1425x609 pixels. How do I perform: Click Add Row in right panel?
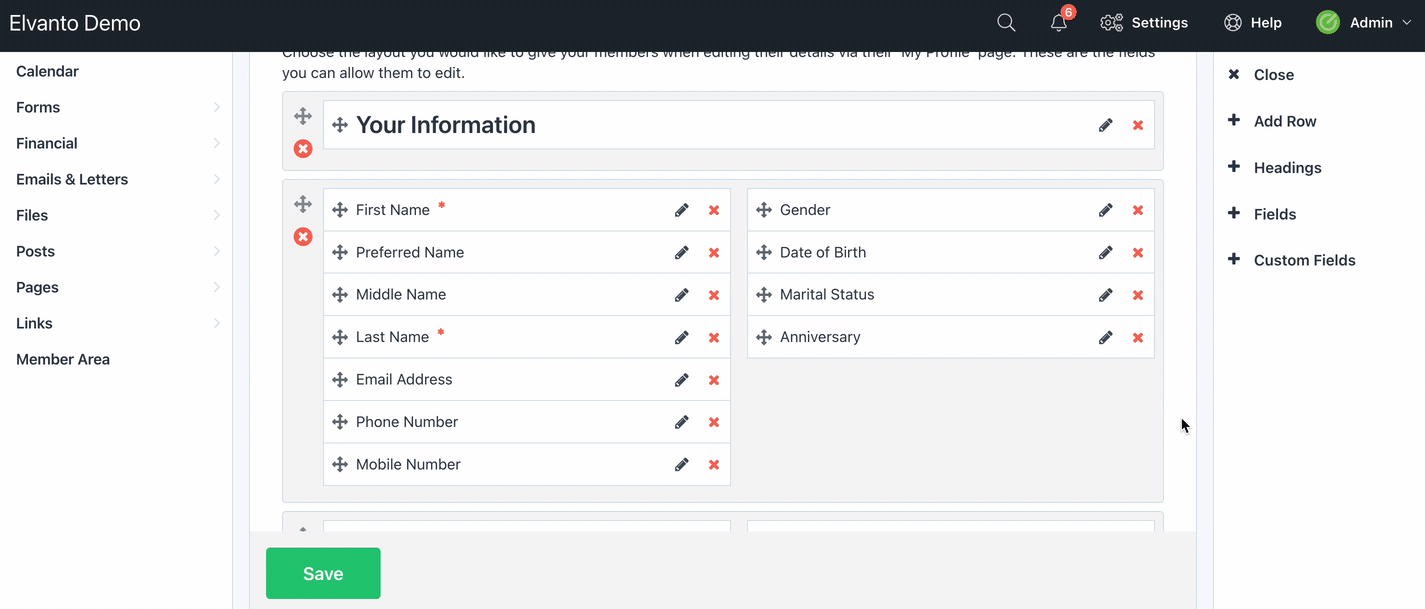(1285, 121)
